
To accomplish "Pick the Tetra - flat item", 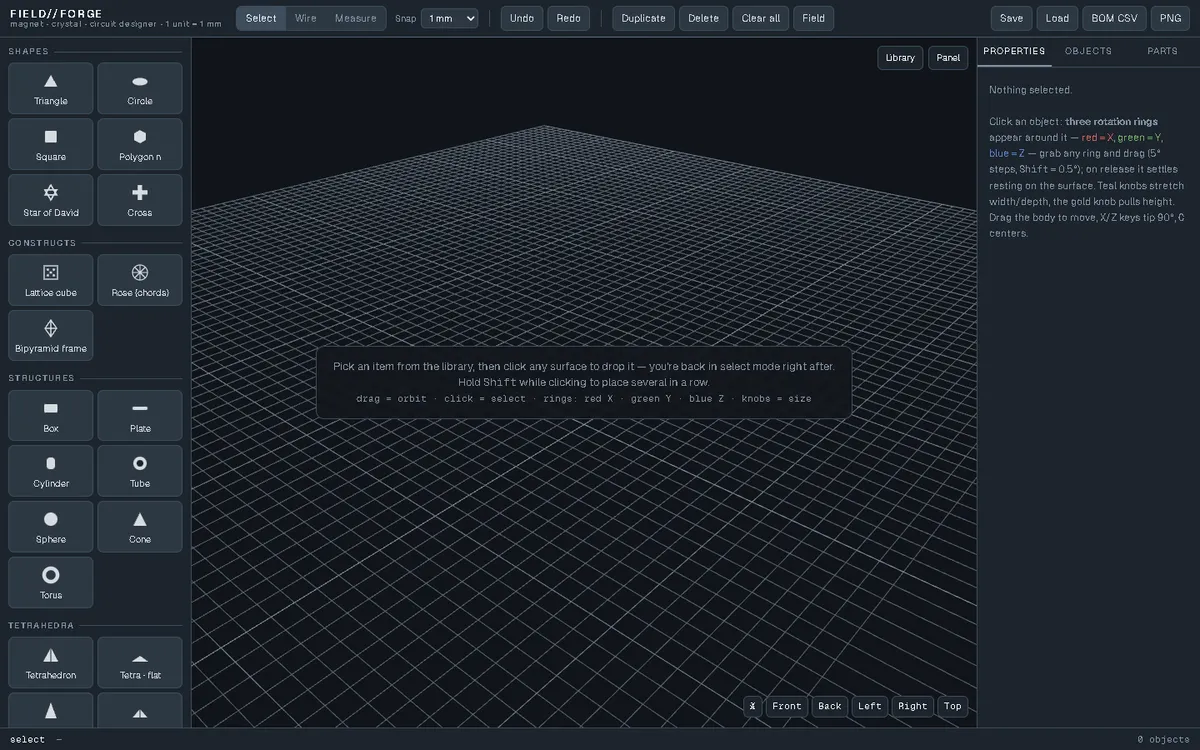I will [140, 663].
